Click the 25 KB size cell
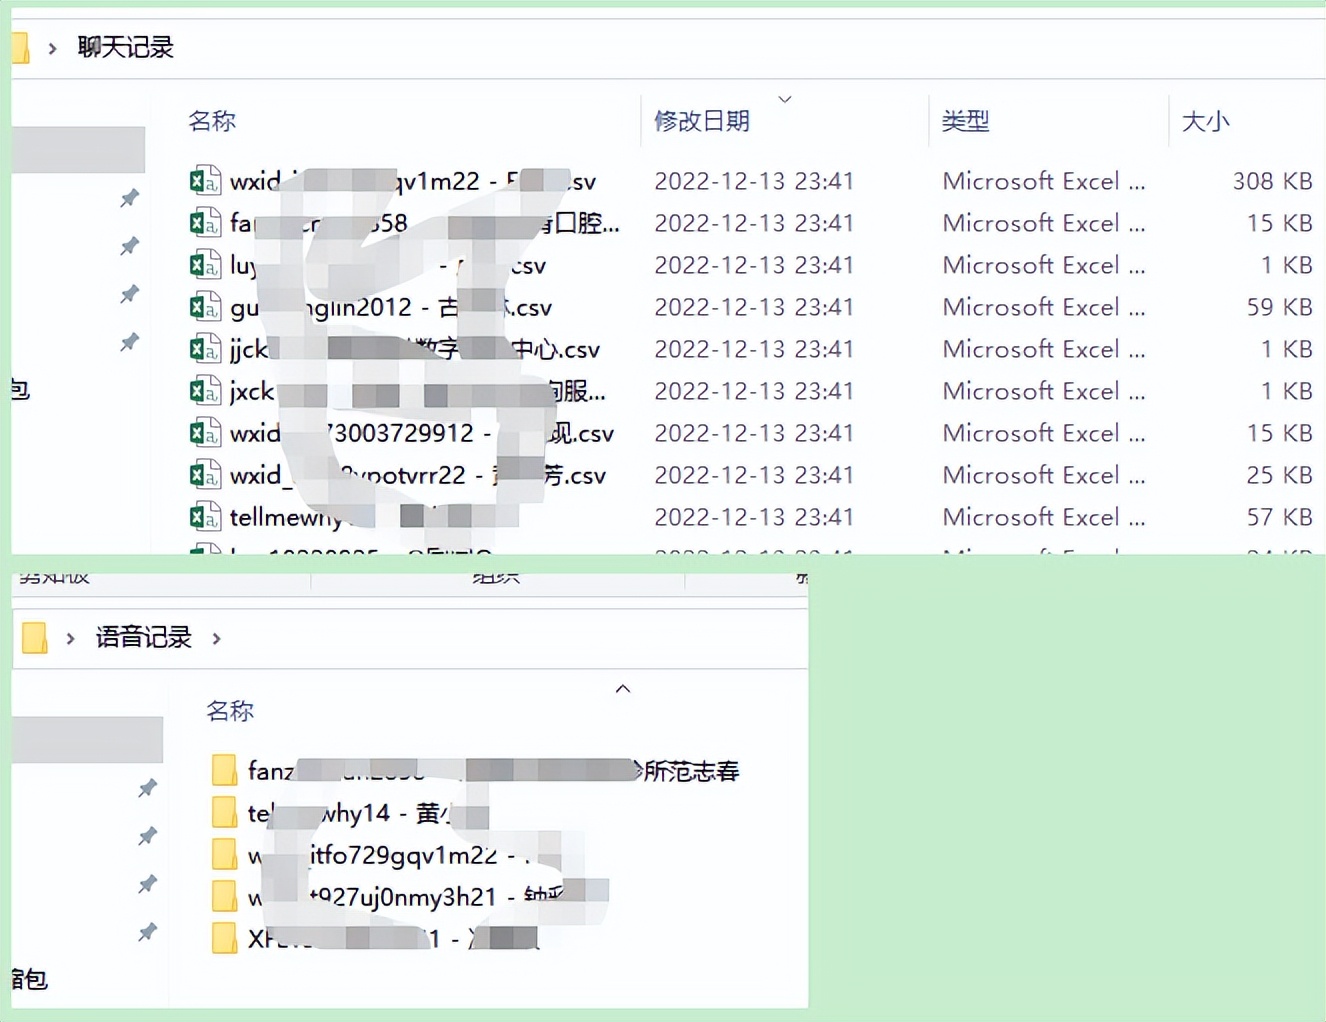The width and height of the screenshot is (1326, 1022). [x=1279, y=475]
